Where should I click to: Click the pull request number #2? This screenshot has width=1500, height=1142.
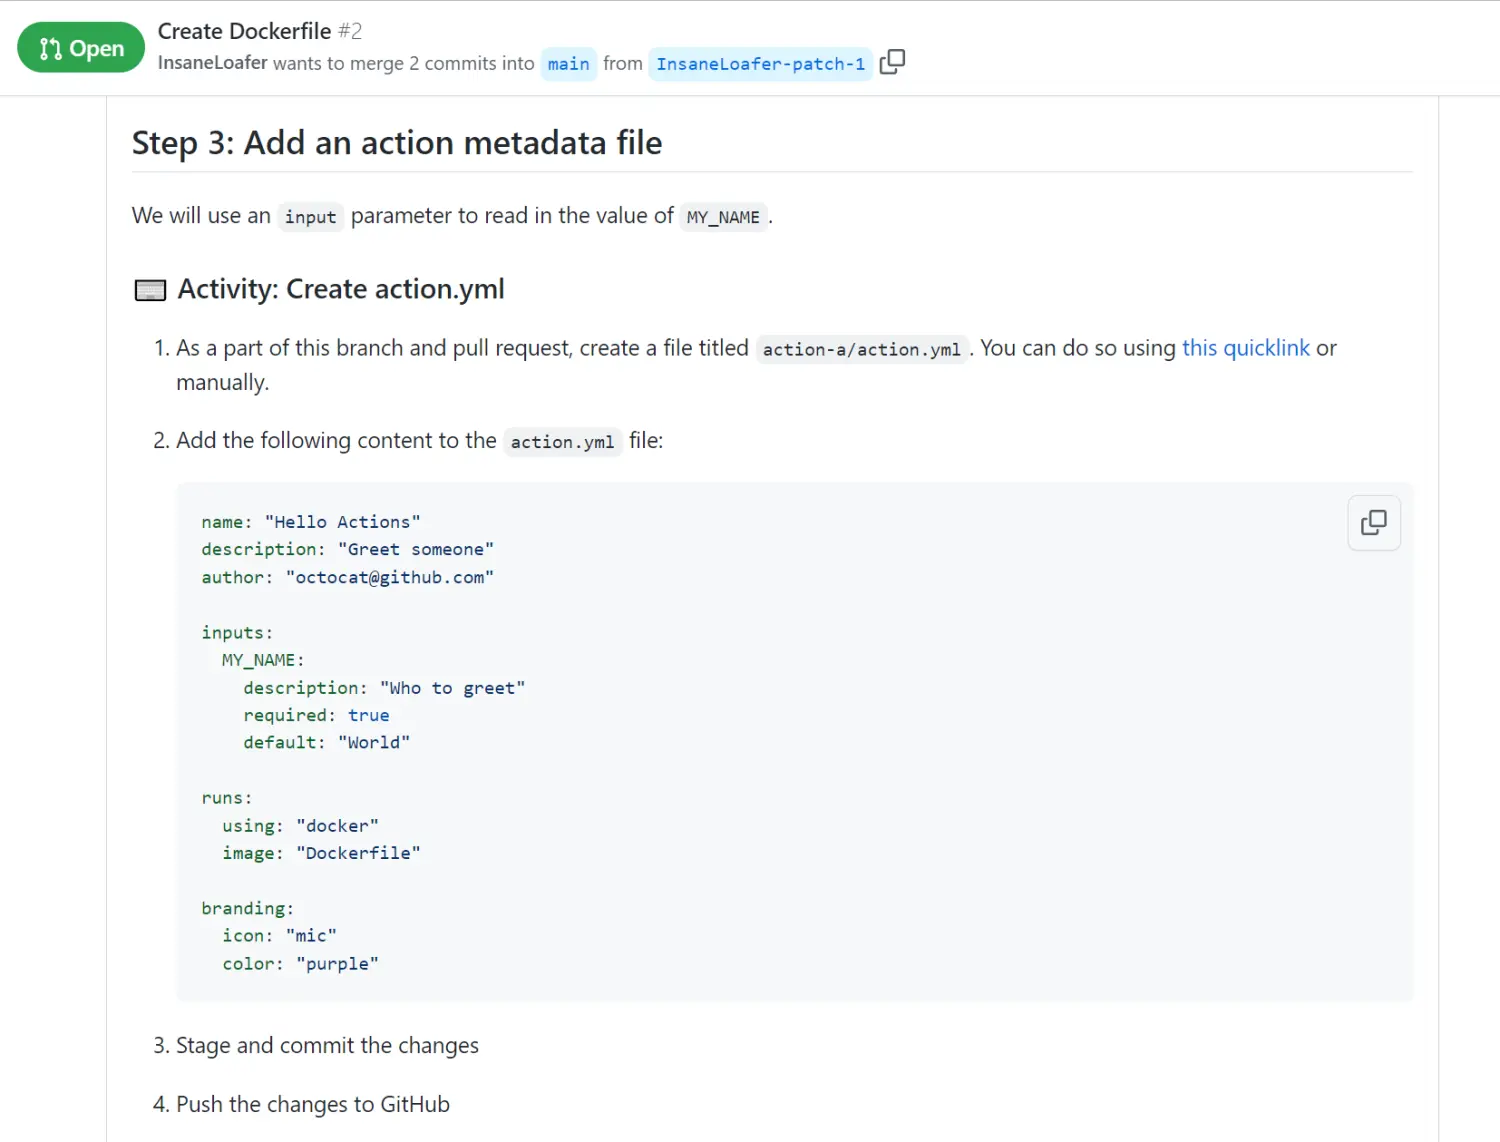point(350,31)
